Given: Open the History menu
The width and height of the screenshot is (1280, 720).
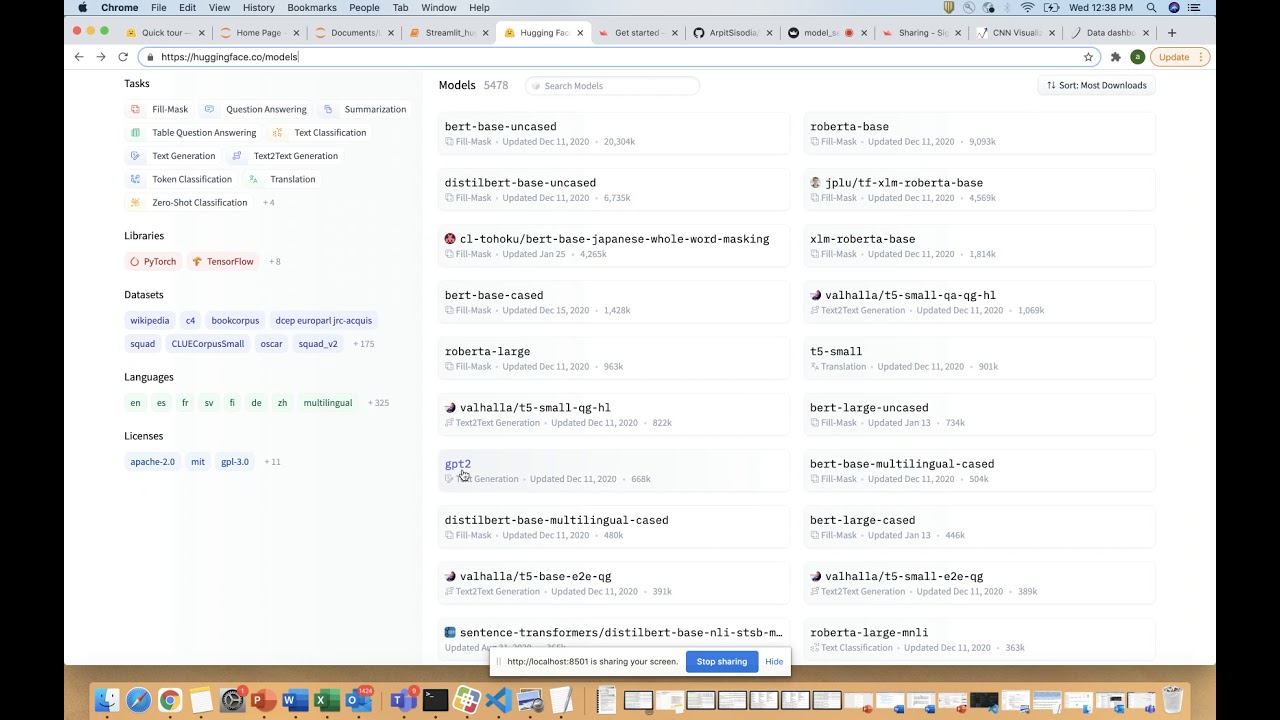Looking at the screenshot, I should click(258, 8).
